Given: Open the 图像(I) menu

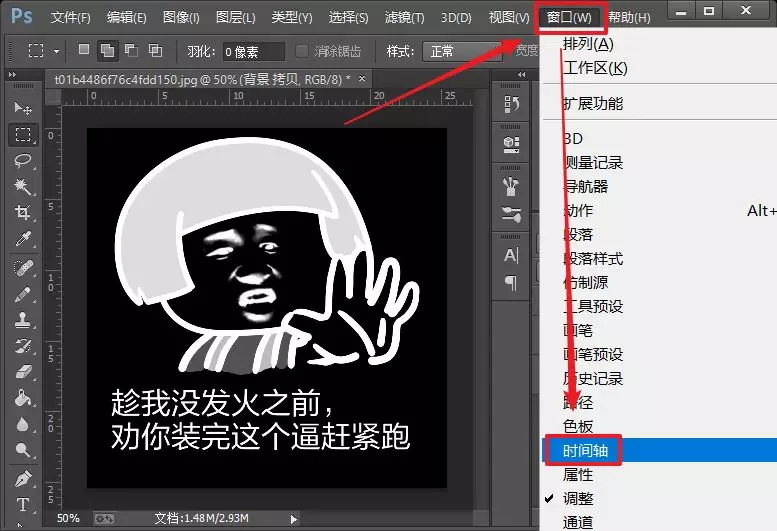Looking at the screenshot, I should click(x=181, y=18).
